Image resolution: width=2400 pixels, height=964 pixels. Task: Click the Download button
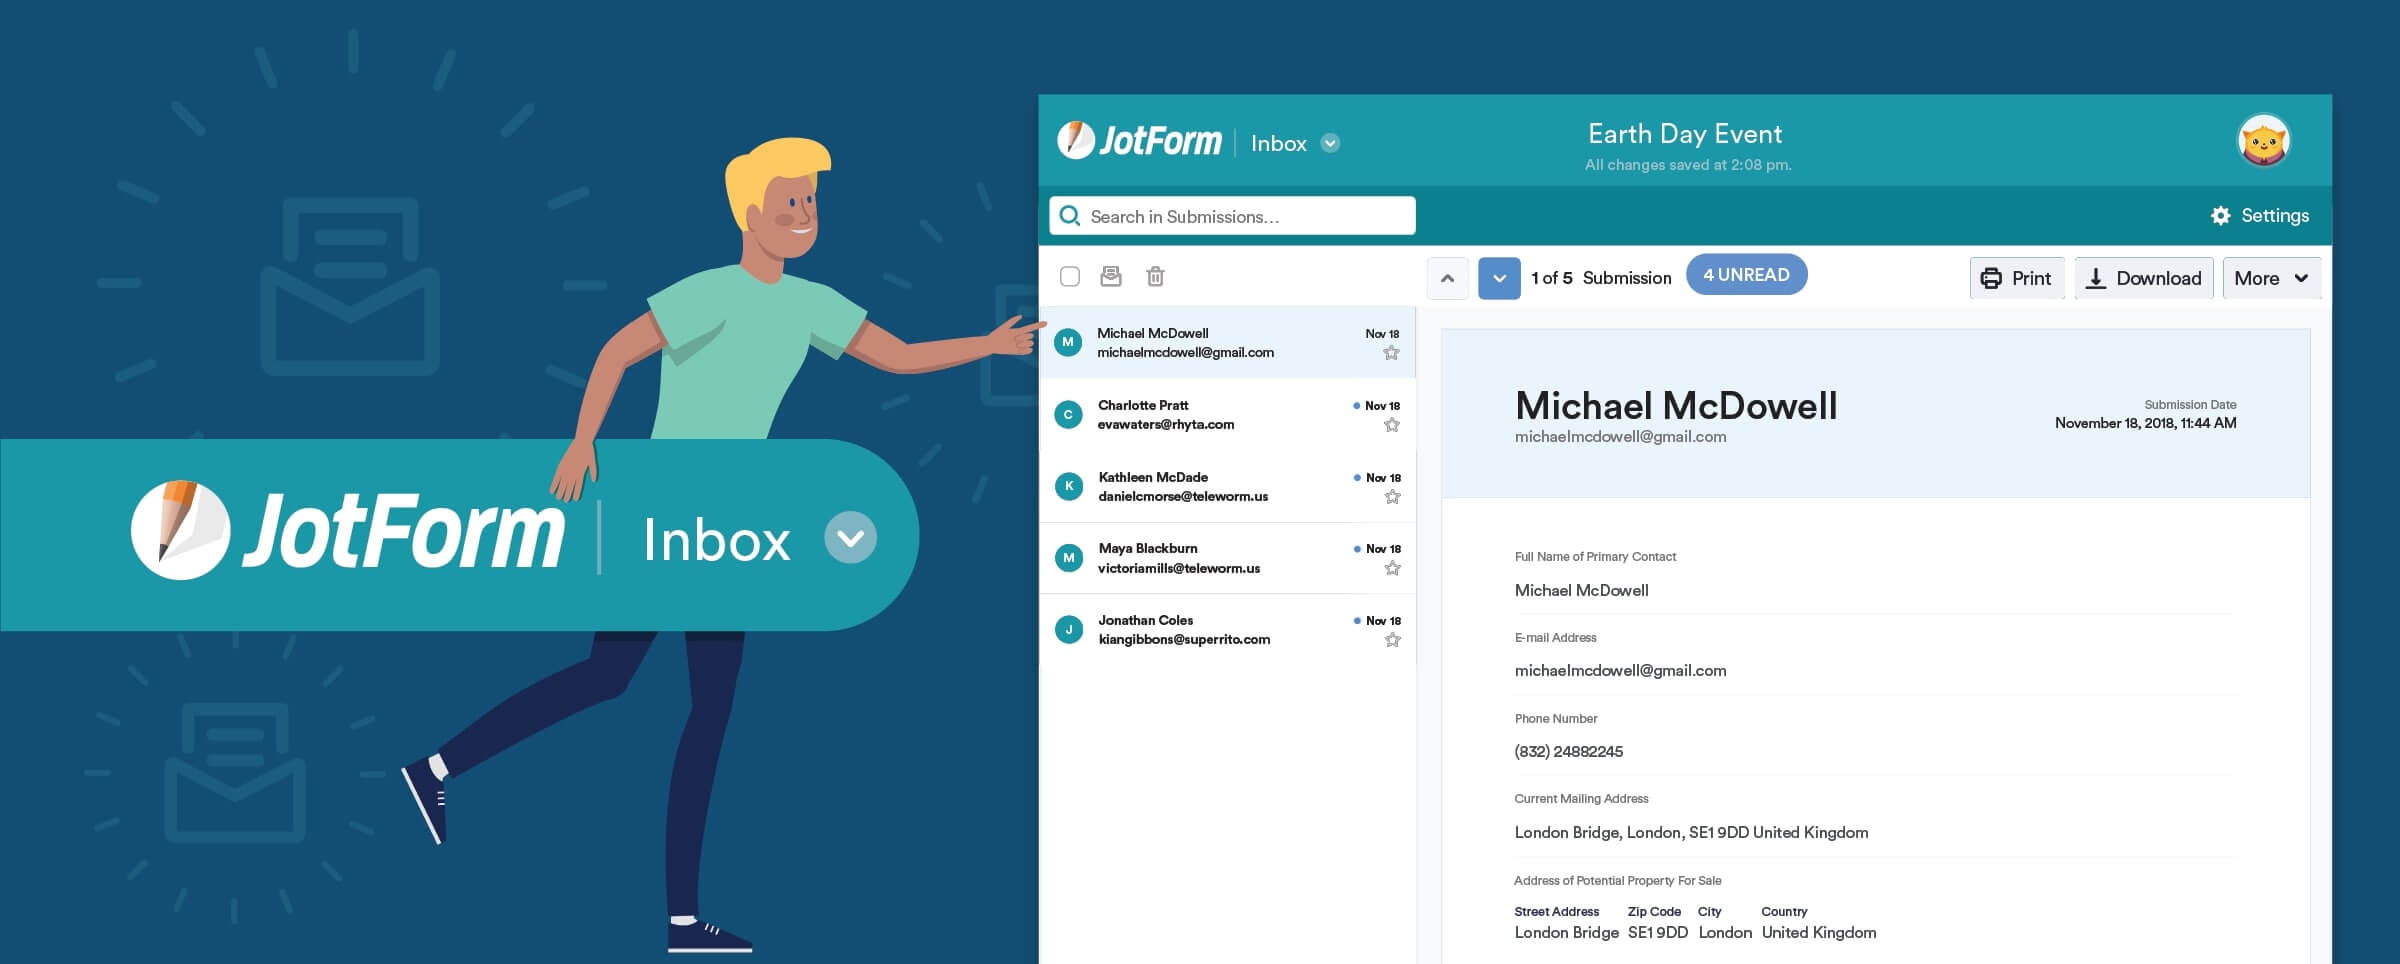pos(2144,278)
